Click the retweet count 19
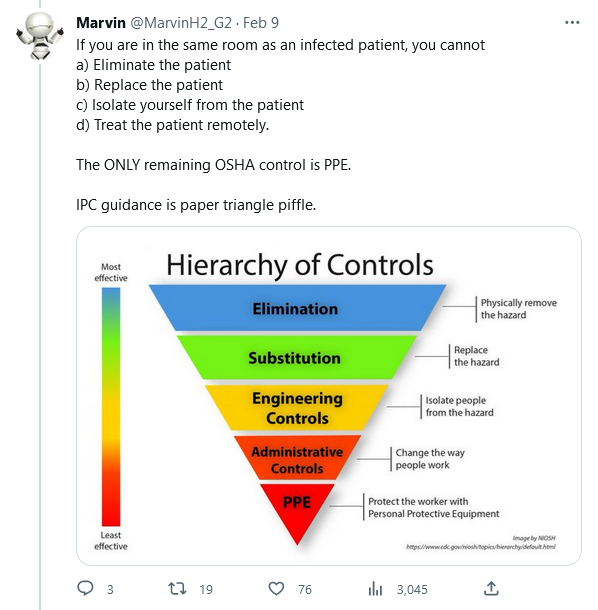 tap(206, 590)
